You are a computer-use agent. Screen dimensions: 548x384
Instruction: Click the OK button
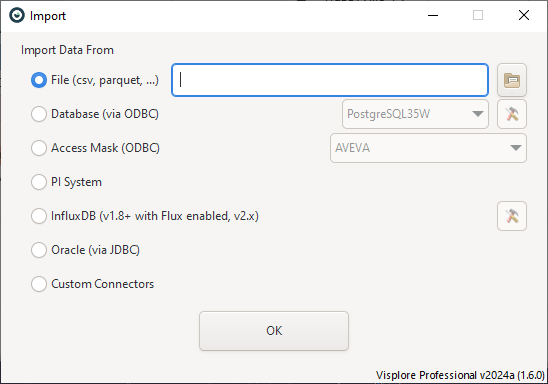coord(274,331)
